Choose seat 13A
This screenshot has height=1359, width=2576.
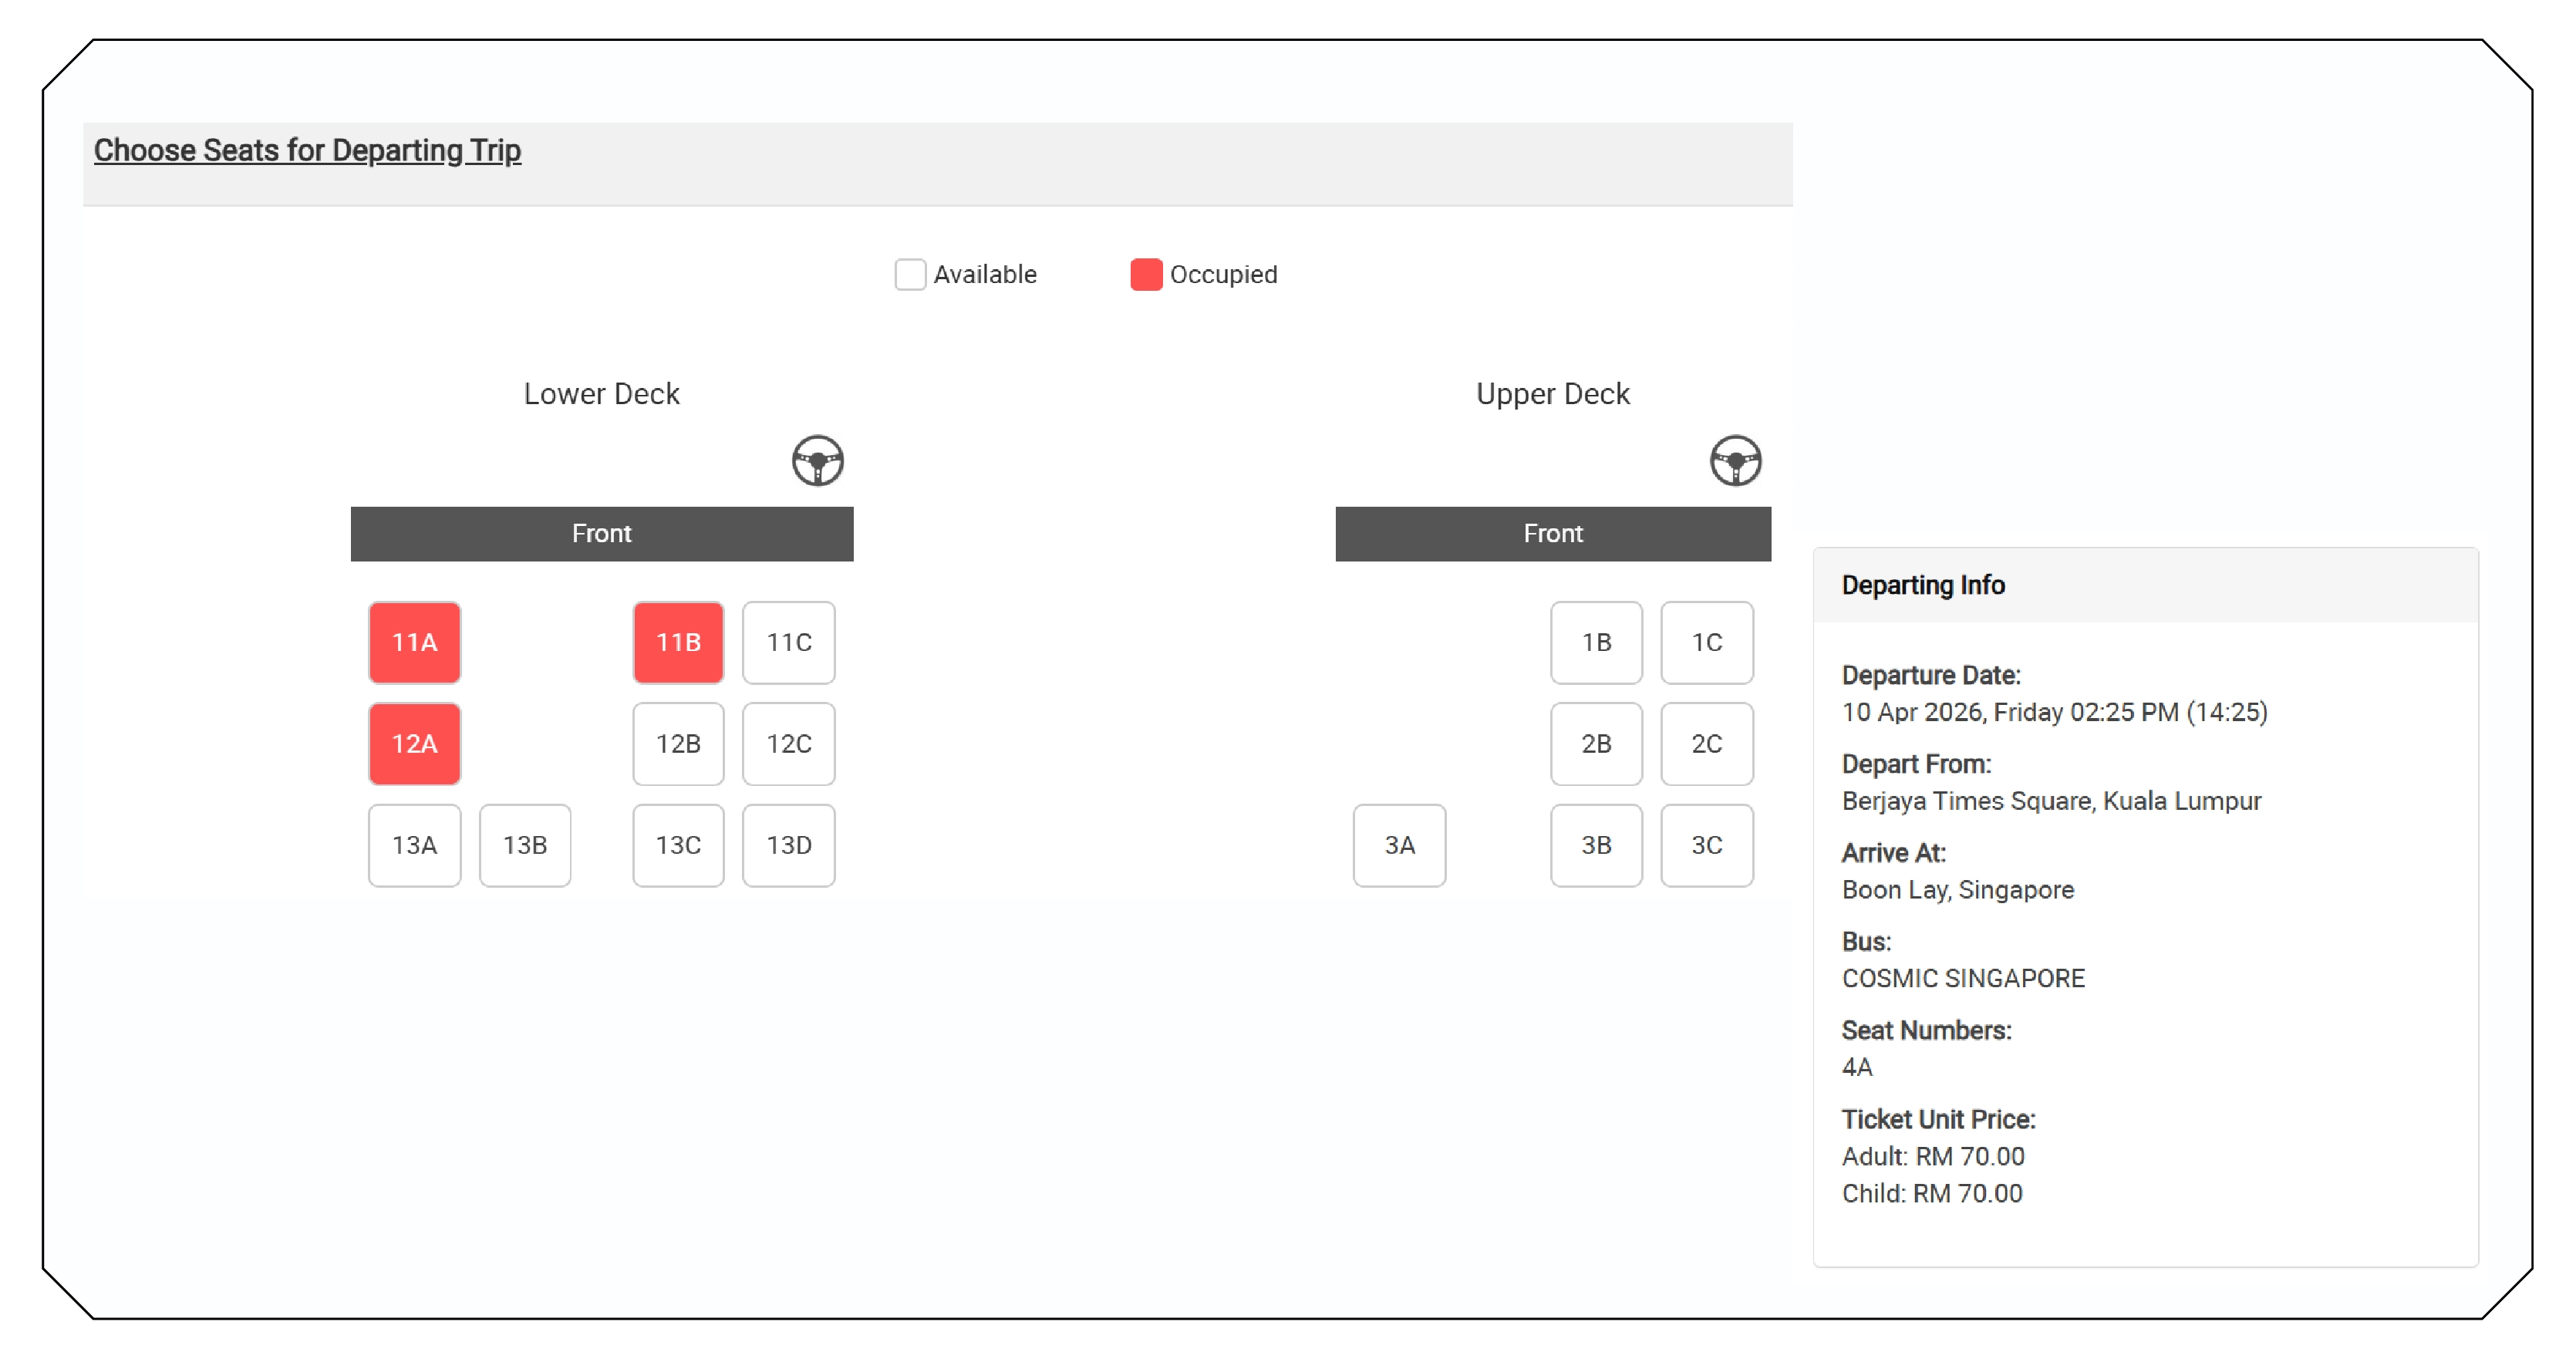coord(414,846)
